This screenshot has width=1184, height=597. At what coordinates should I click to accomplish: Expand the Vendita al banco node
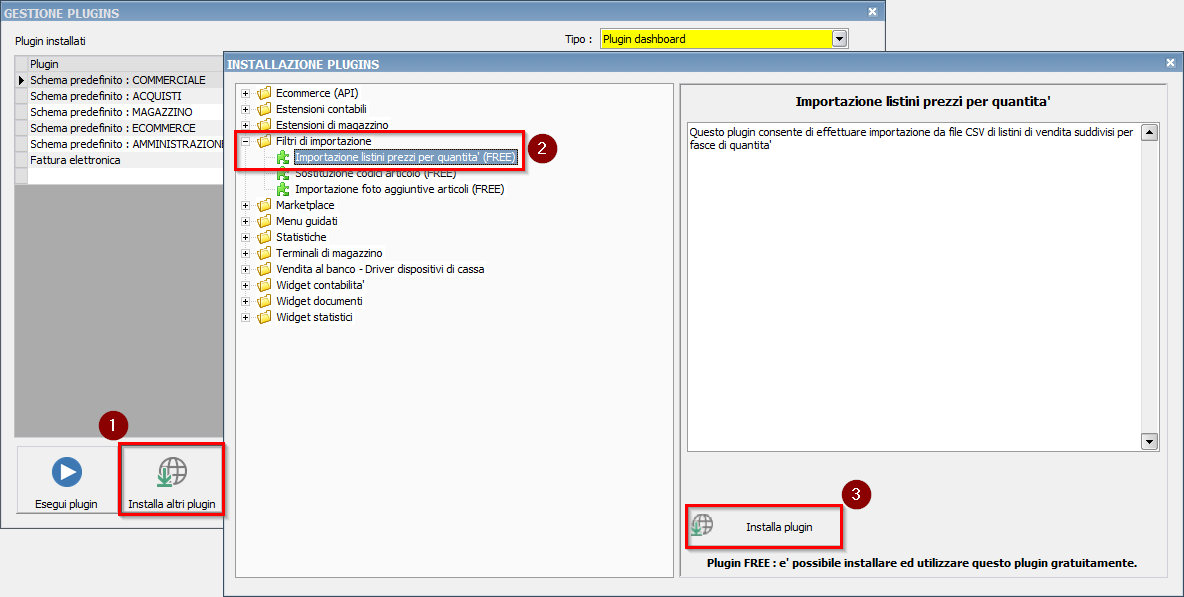[x=246, y=269]
